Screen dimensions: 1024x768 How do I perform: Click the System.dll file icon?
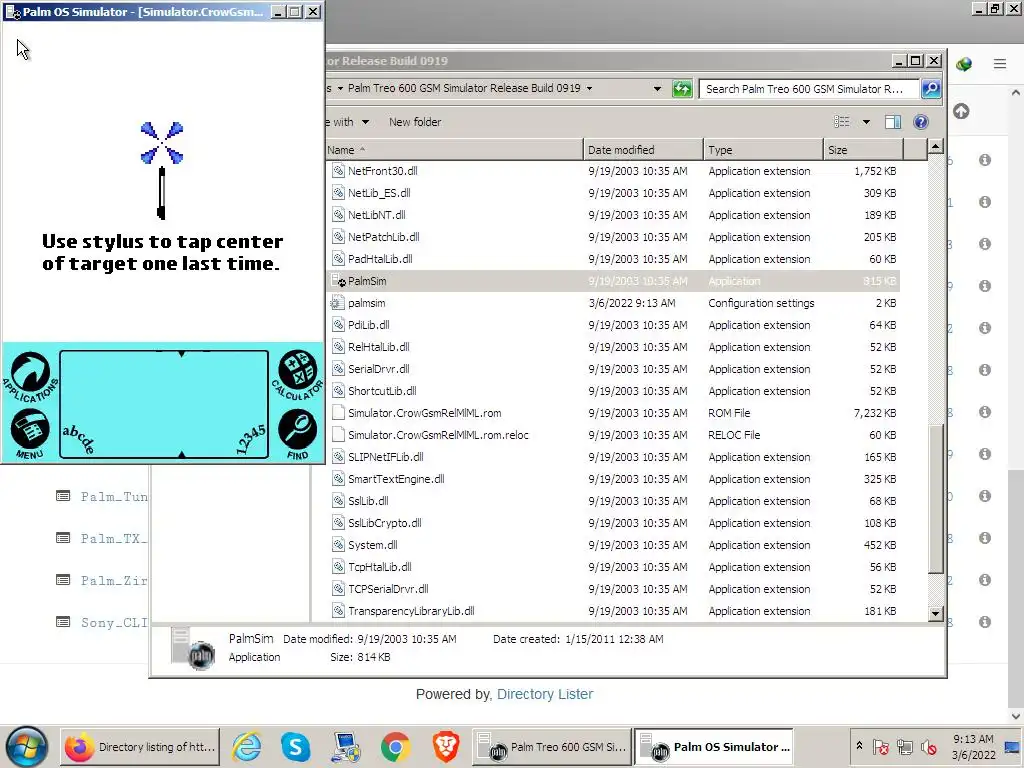(338, 545)
